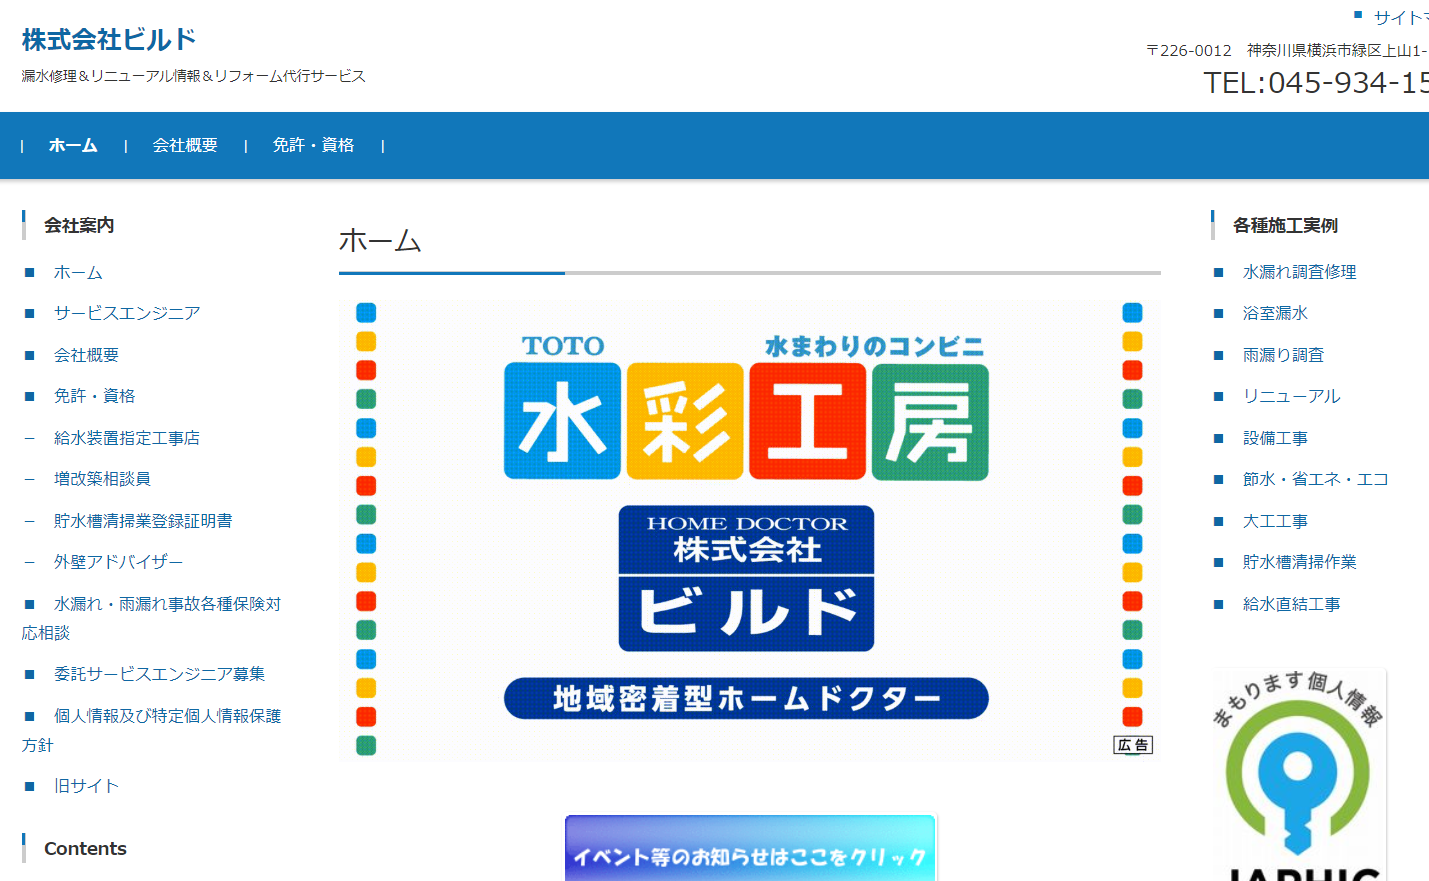Select ホーム in the blue navigation bar

pyautogui.click(x=73, y=145)
